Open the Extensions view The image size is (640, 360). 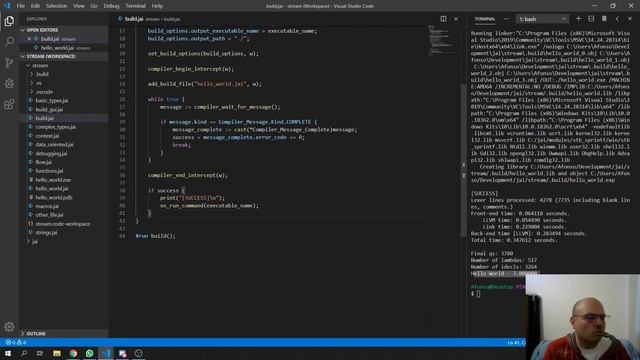(x=9, y=104)
